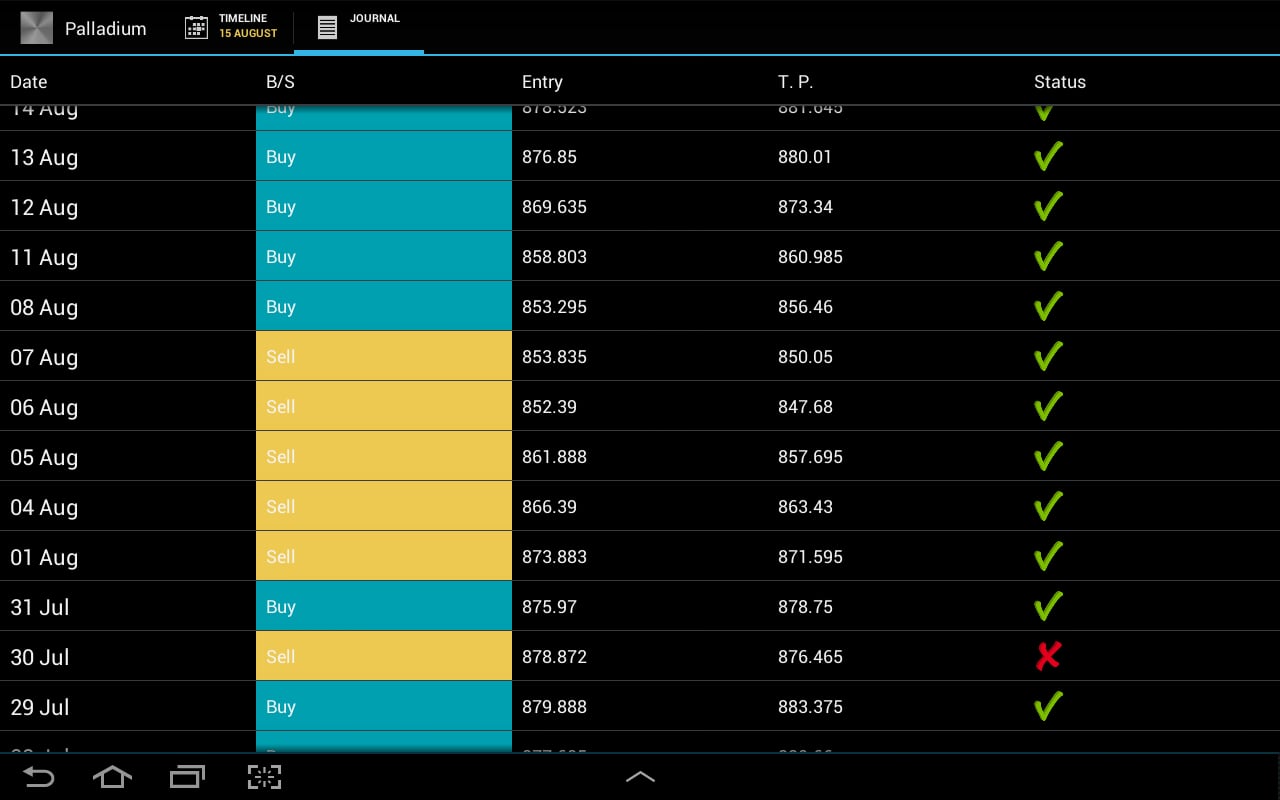The height and width of the screenshot is (800, 1280).
Task: Switch to the Timeline 15 August tab
Action: click(231, 27)
